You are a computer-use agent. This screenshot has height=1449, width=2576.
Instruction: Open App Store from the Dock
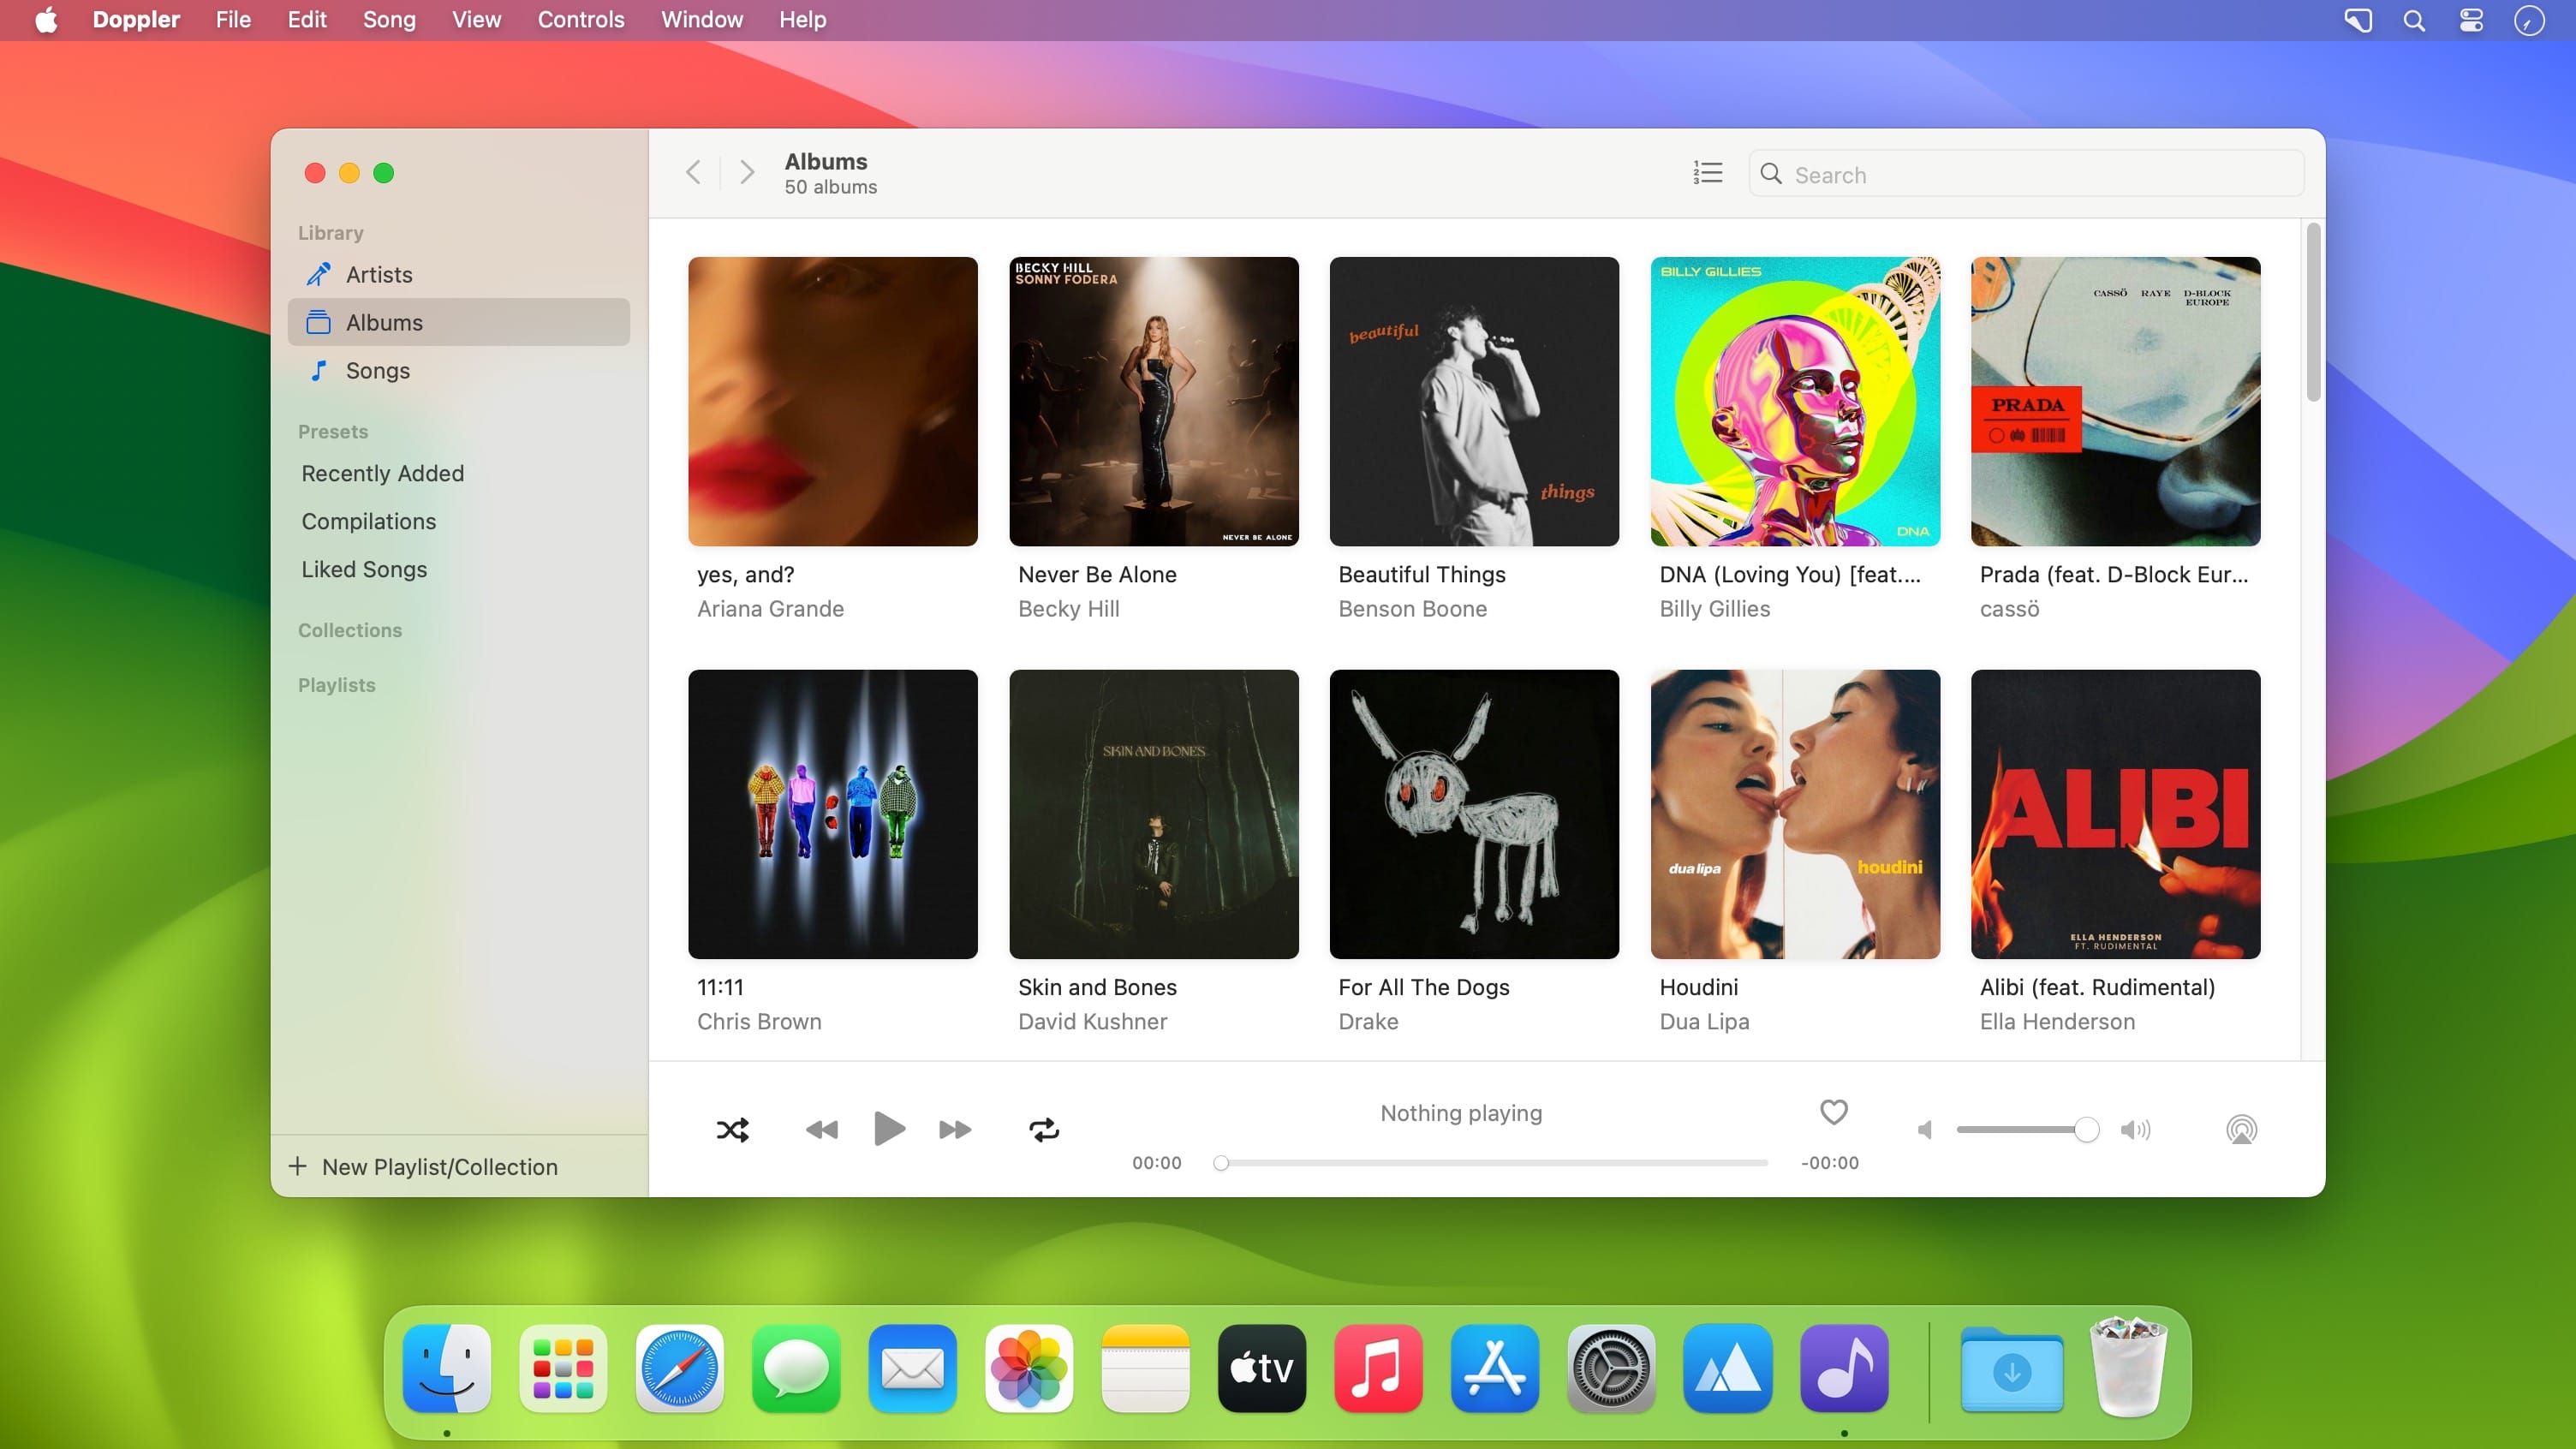1495,1368
